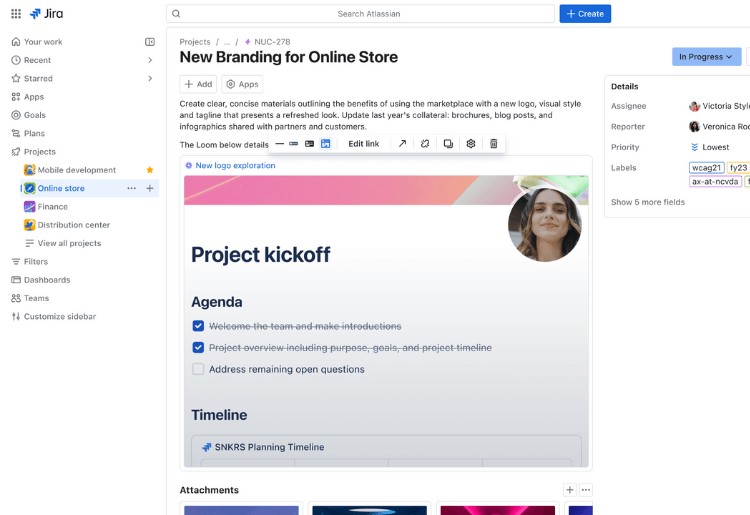This screenshot has width=750, height=515.
Task: Click the unlink icon in link toolbar
Action: tap(425, 144)
